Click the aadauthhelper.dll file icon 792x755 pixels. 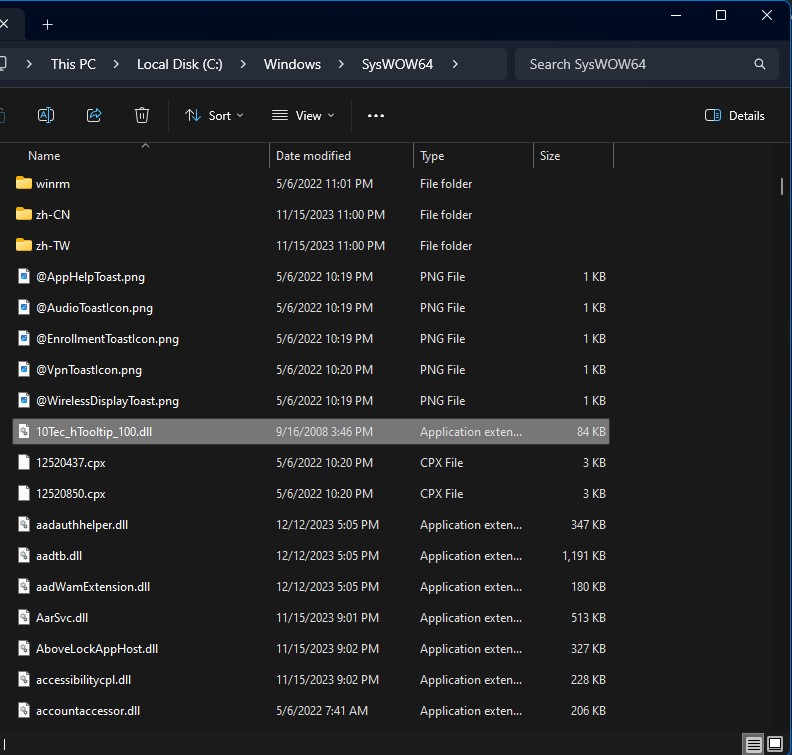pyautogui.click(x=24, y=524)
